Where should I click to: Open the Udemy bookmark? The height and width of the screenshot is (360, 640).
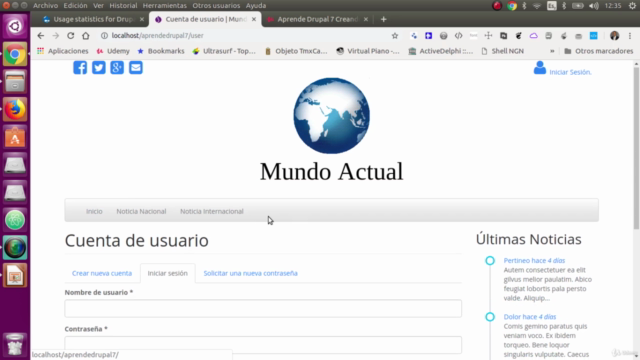[113, 51]
